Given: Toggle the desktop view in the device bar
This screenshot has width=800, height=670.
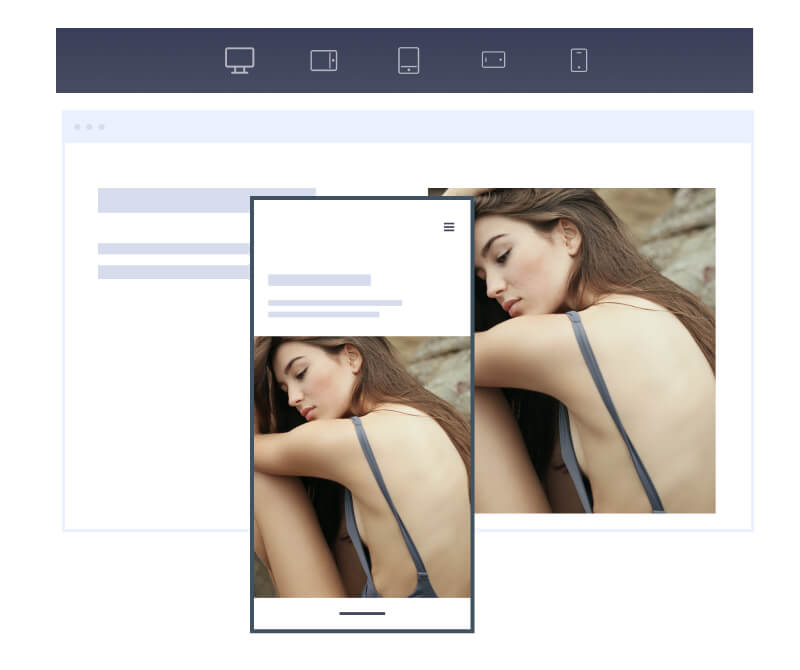Looking at the screenshot, I should click(x=238, y=60).
